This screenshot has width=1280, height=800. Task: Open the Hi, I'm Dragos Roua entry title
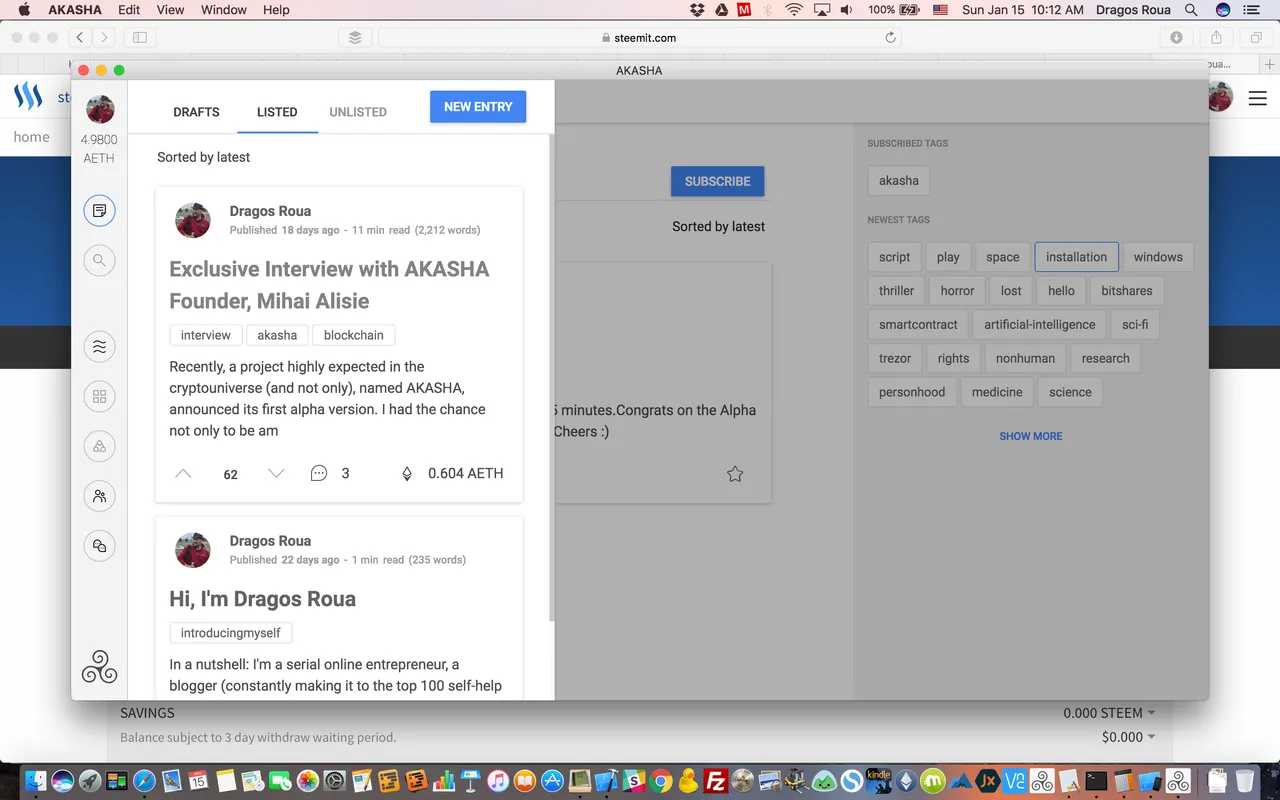coord(263,599)
